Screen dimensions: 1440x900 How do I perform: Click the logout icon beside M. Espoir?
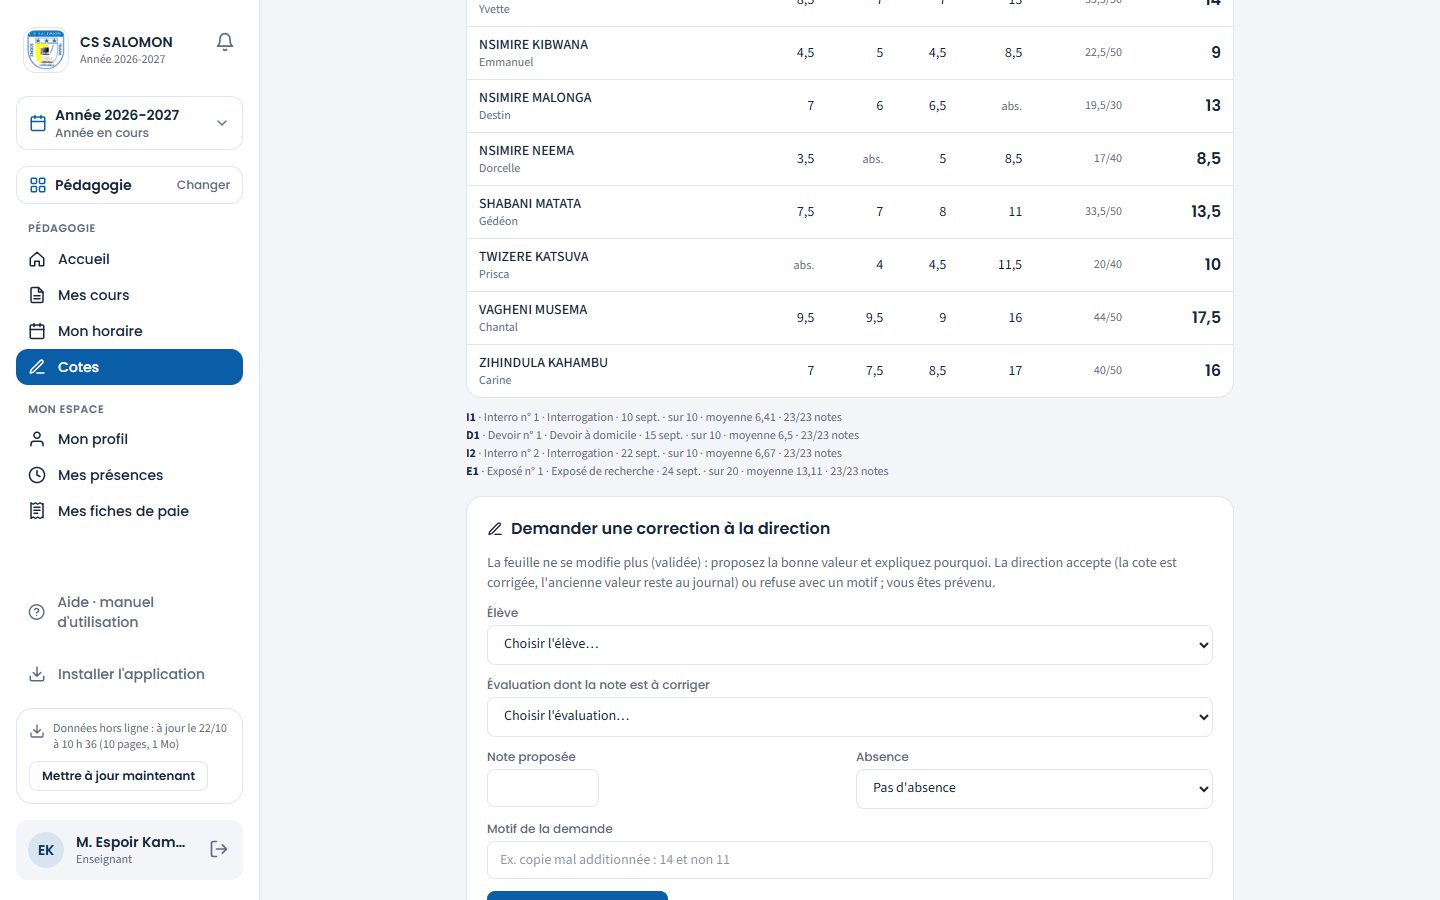pos(219,849)
